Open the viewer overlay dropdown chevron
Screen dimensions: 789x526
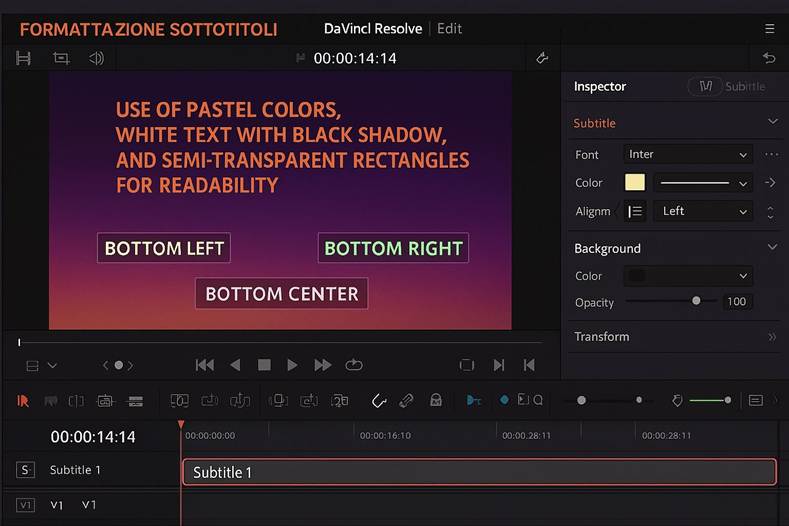pyautogui.click(x=52, y=365)
